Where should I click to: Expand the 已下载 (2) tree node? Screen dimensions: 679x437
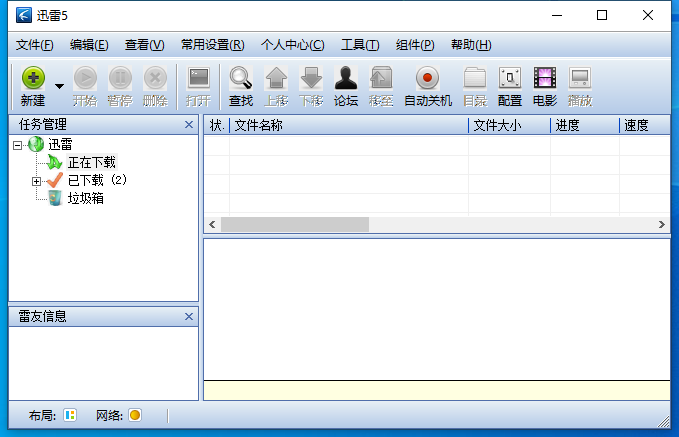(36, 181)
